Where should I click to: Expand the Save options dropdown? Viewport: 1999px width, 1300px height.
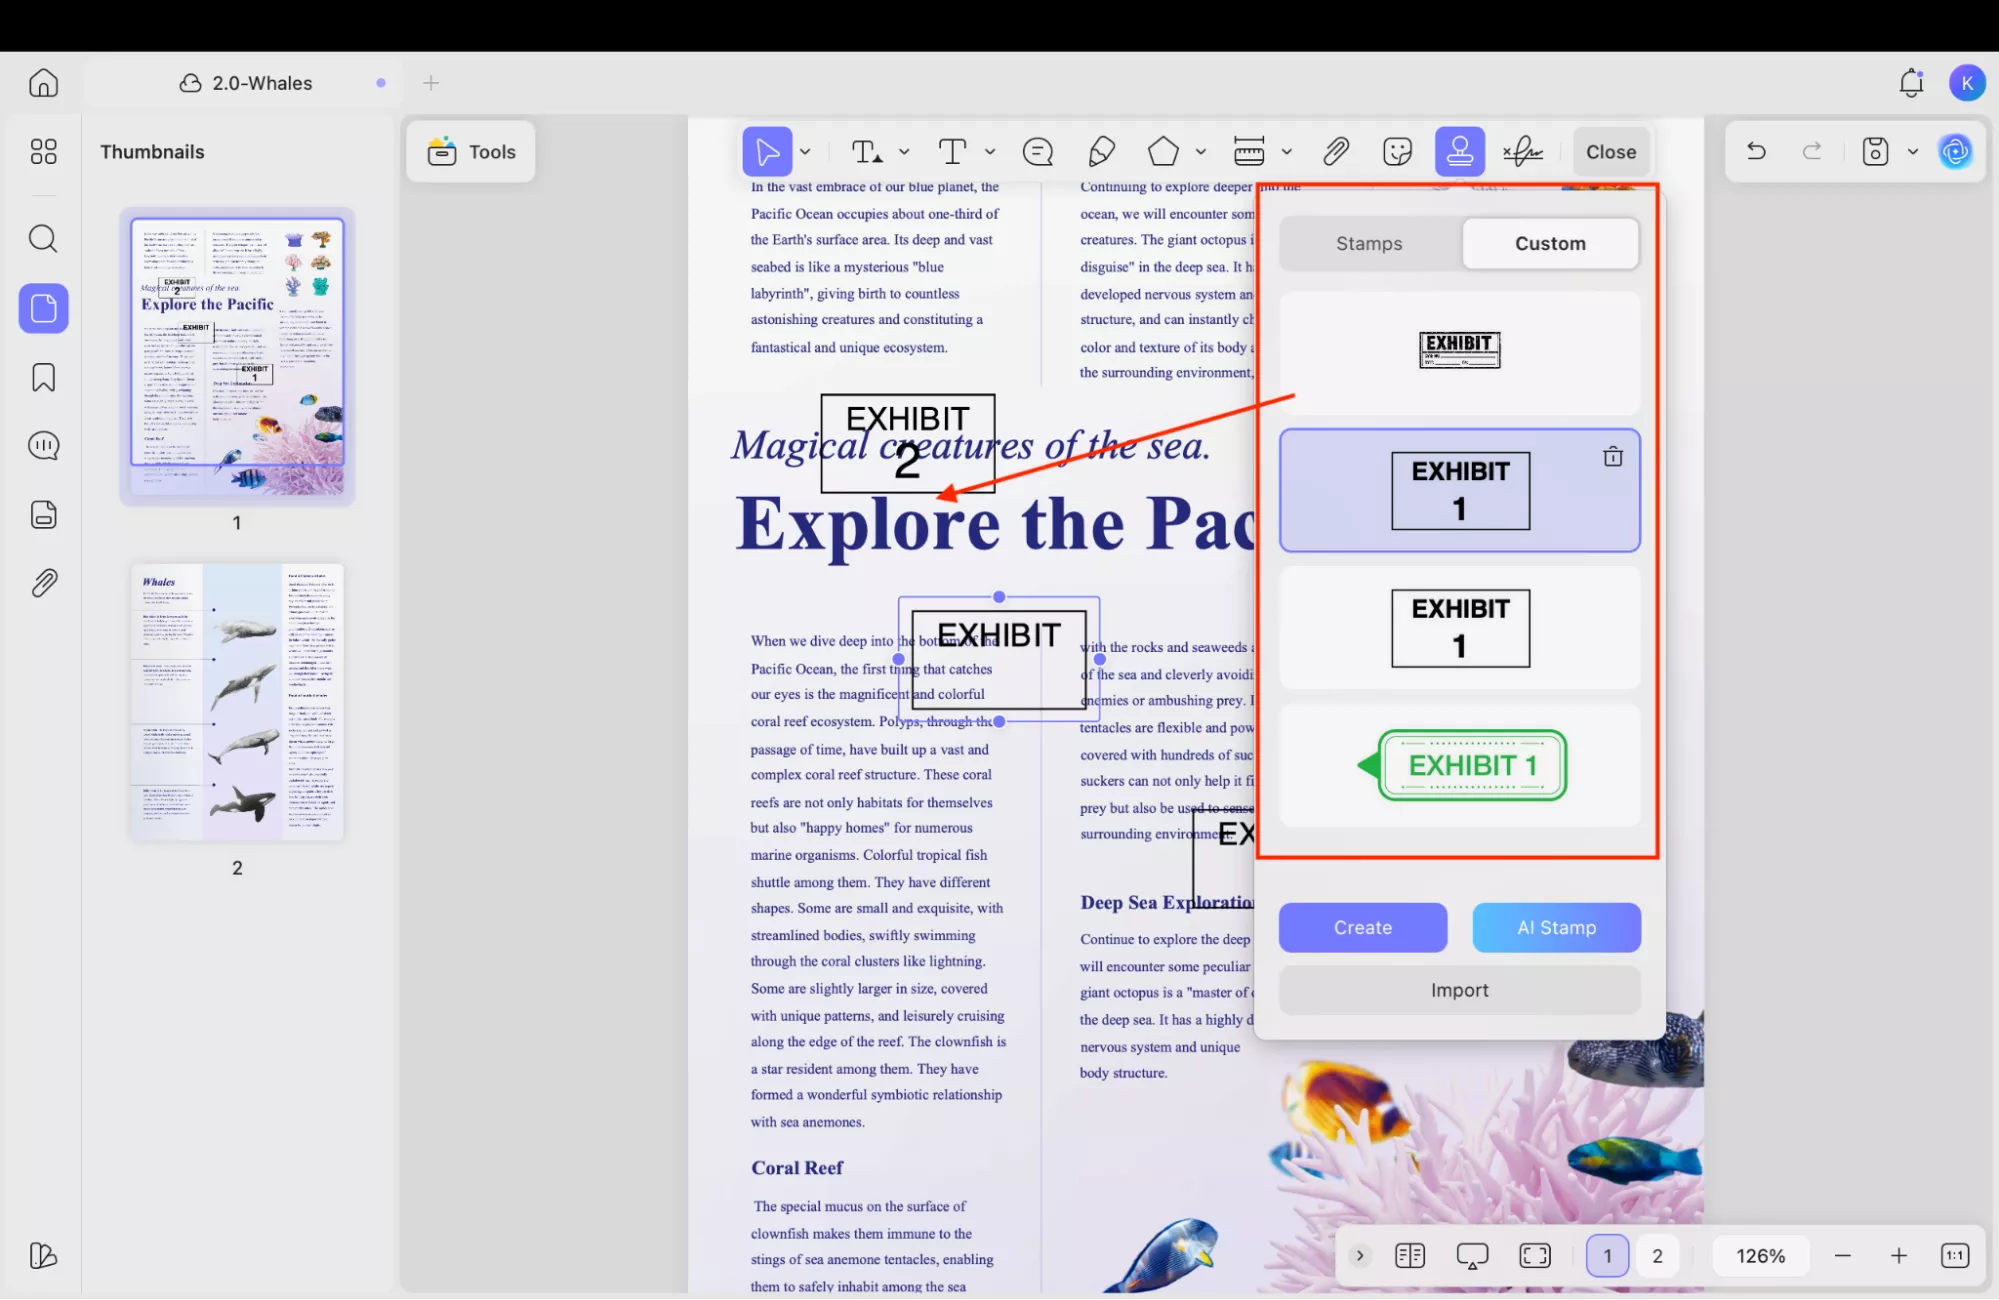point(1914,151)
